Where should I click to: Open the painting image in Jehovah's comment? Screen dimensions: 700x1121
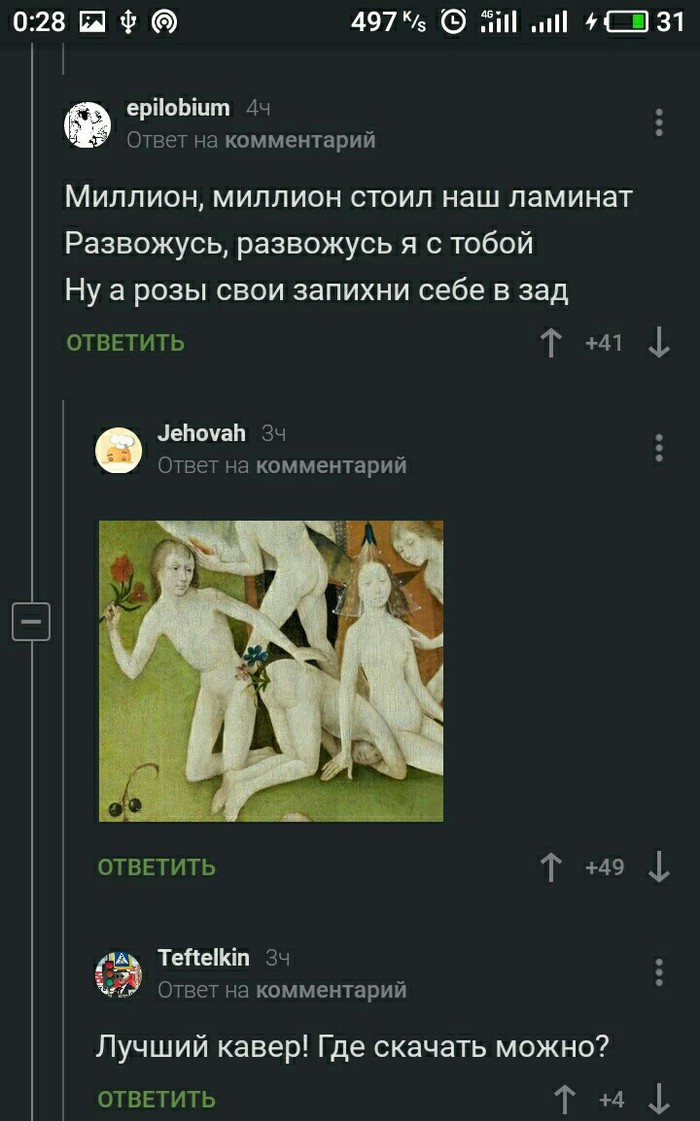pyautogui.click(x=271, y=671)
